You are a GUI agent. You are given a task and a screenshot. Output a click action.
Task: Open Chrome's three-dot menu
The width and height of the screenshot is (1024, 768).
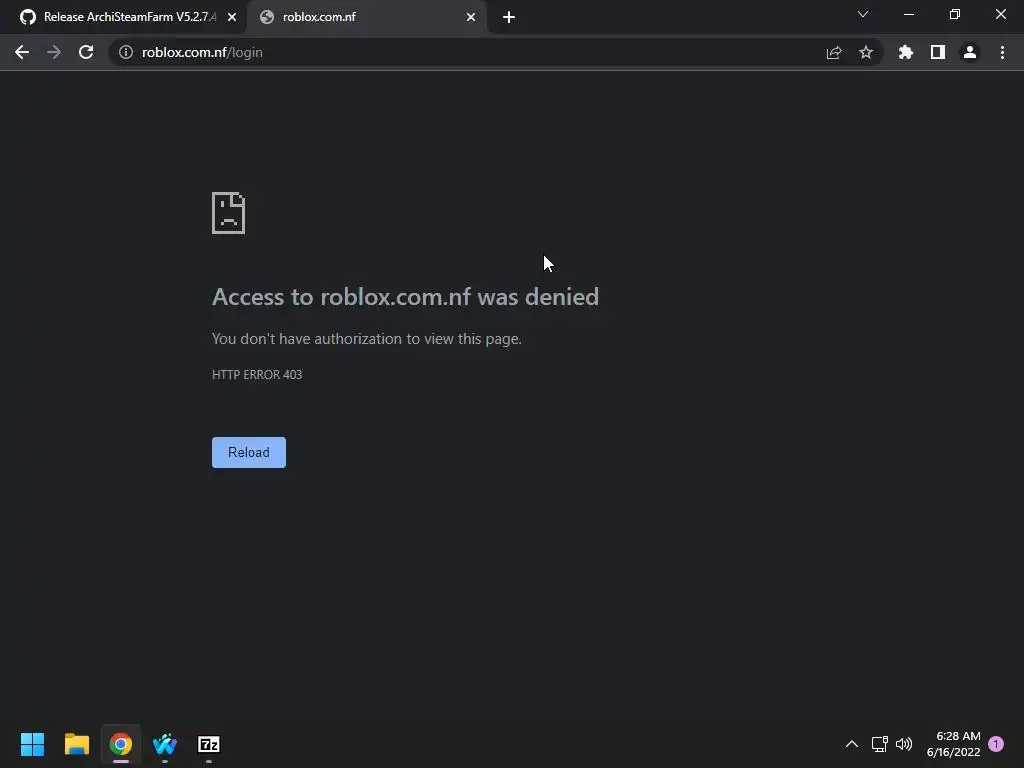pos(1002,52)
